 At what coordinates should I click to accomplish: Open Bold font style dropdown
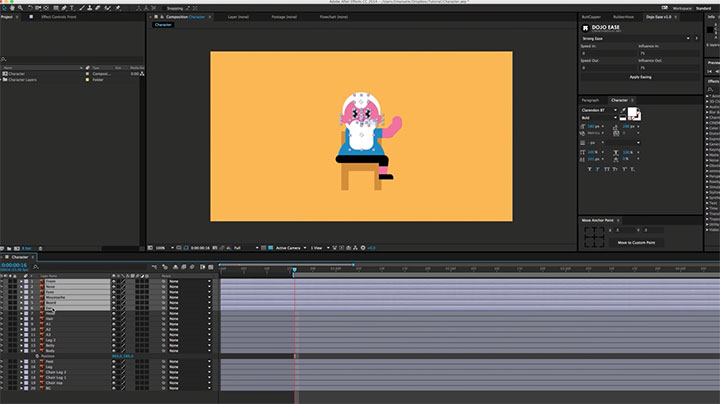point(599,118)
